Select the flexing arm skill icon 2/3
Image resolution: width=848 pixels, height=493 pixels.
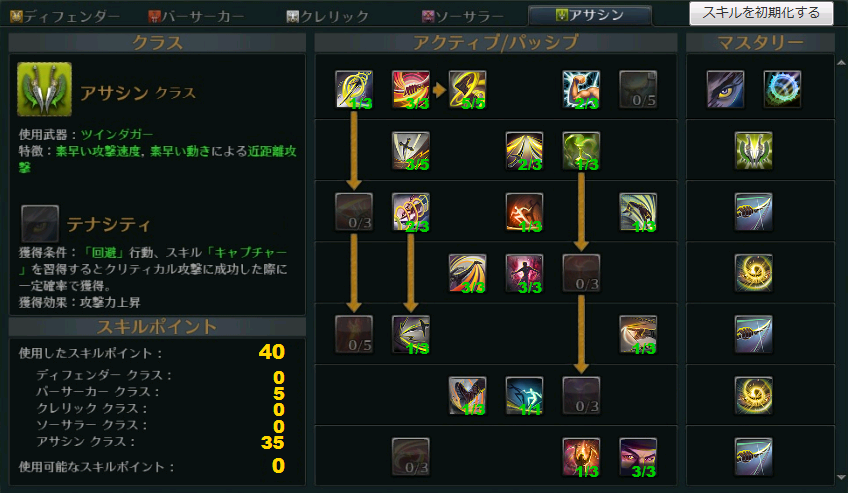[x=581, y=89]
